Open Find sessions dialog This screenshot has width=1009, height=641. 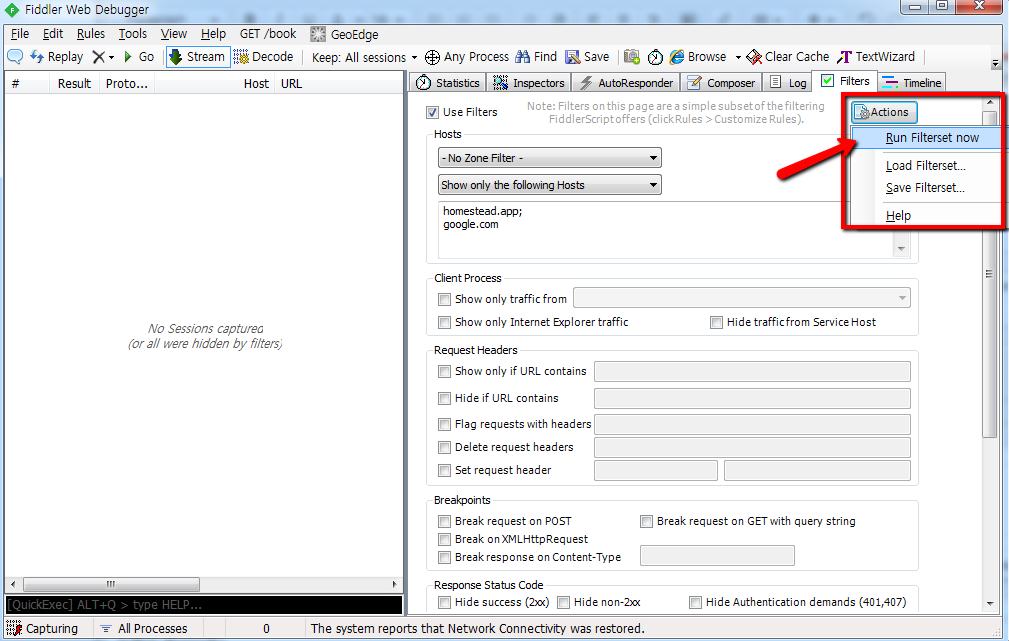536,57
